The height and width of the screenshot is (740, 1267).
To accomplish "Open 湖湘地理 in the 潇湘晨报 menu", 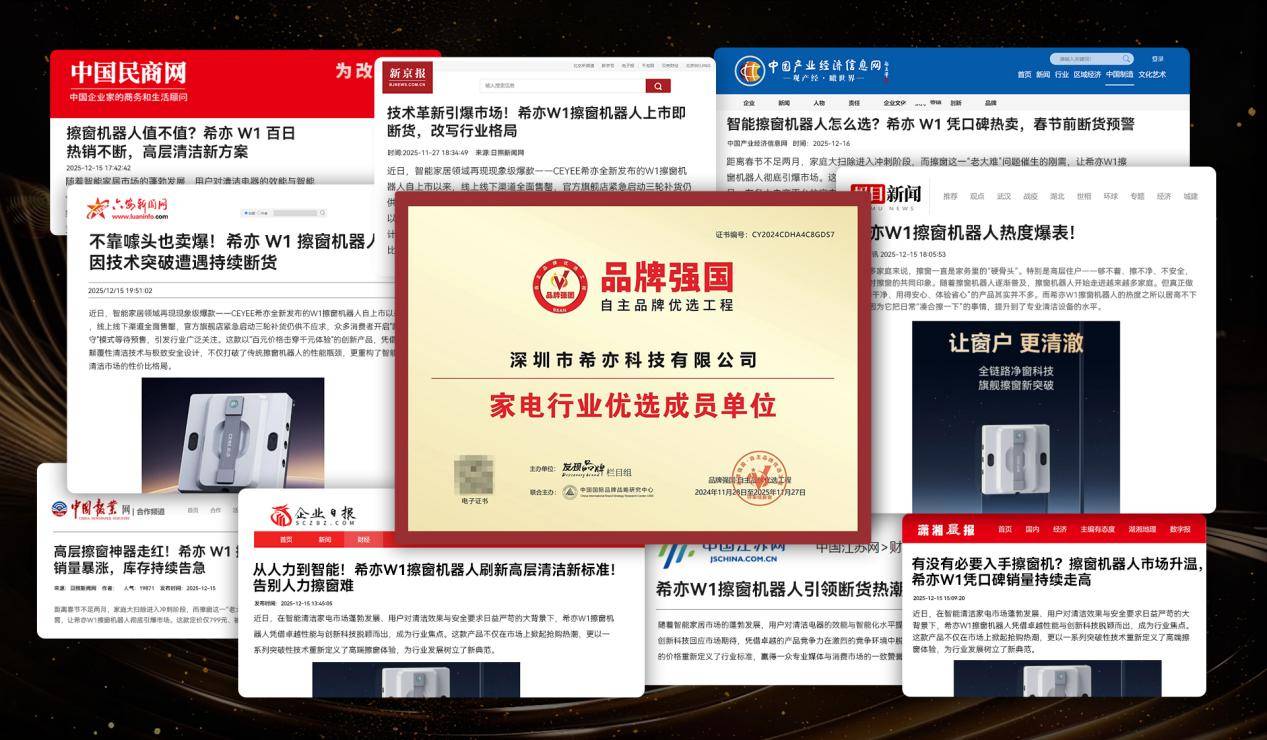I will coord(1142,529).
